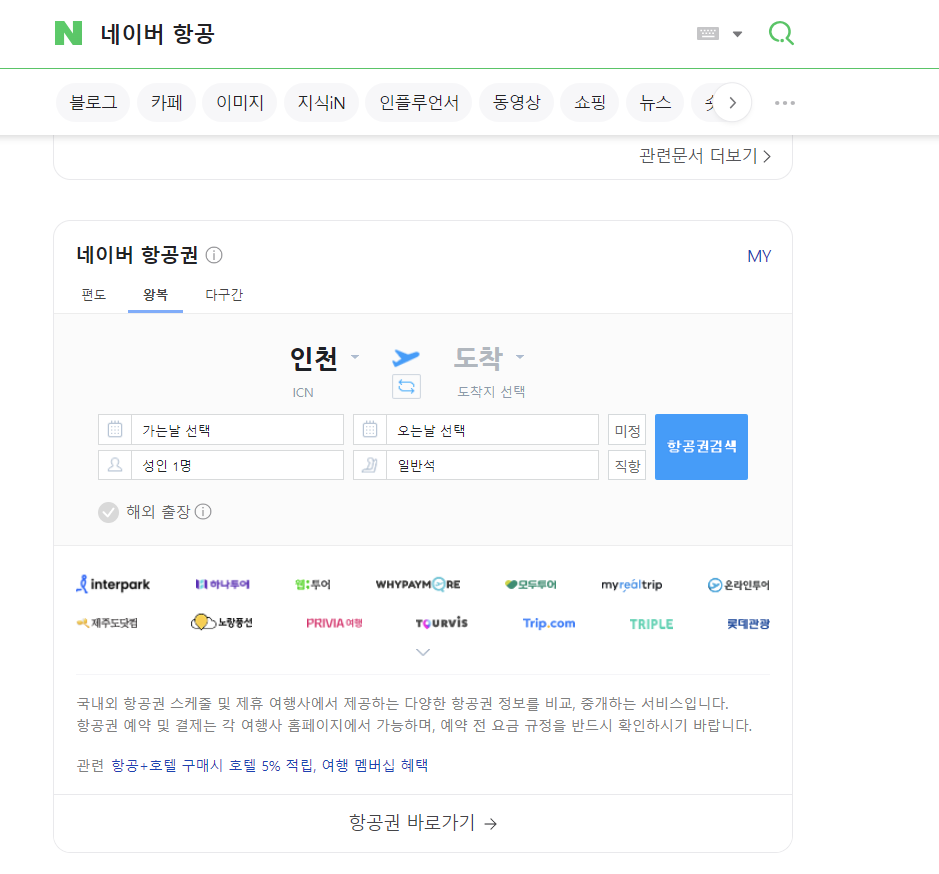Image resolution: width=939 pixels, height=874 pixels.
Task: Open the MY link
Action: [759, 256]
